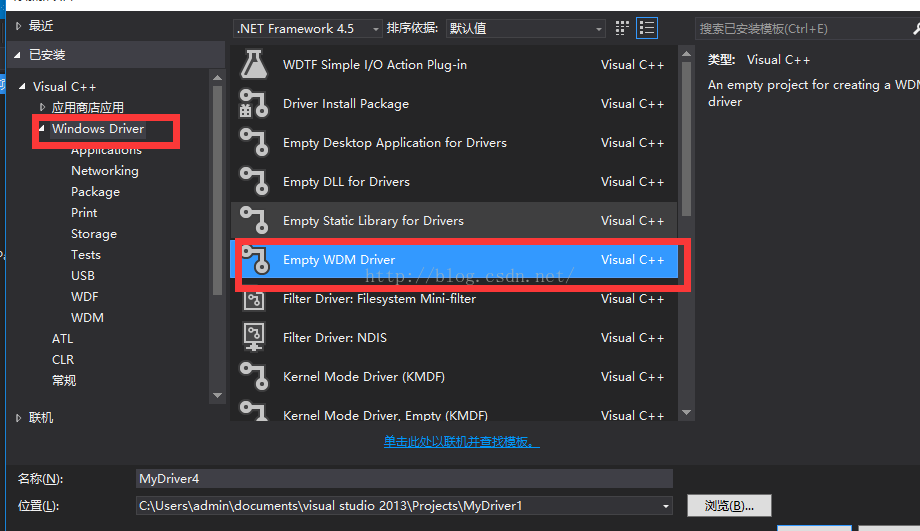
Task: Collapse the Visual C++ tree node
Action: [x=22, y=86]
